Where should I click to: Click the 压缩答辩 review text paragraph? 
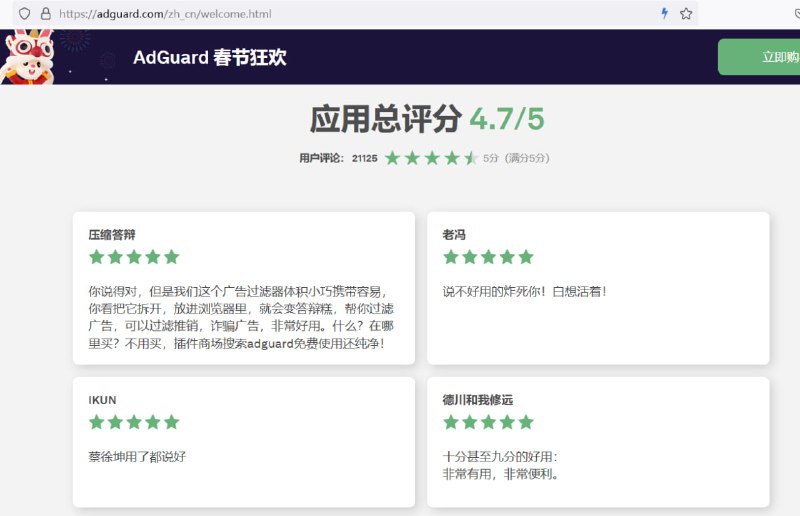point(241,317)
